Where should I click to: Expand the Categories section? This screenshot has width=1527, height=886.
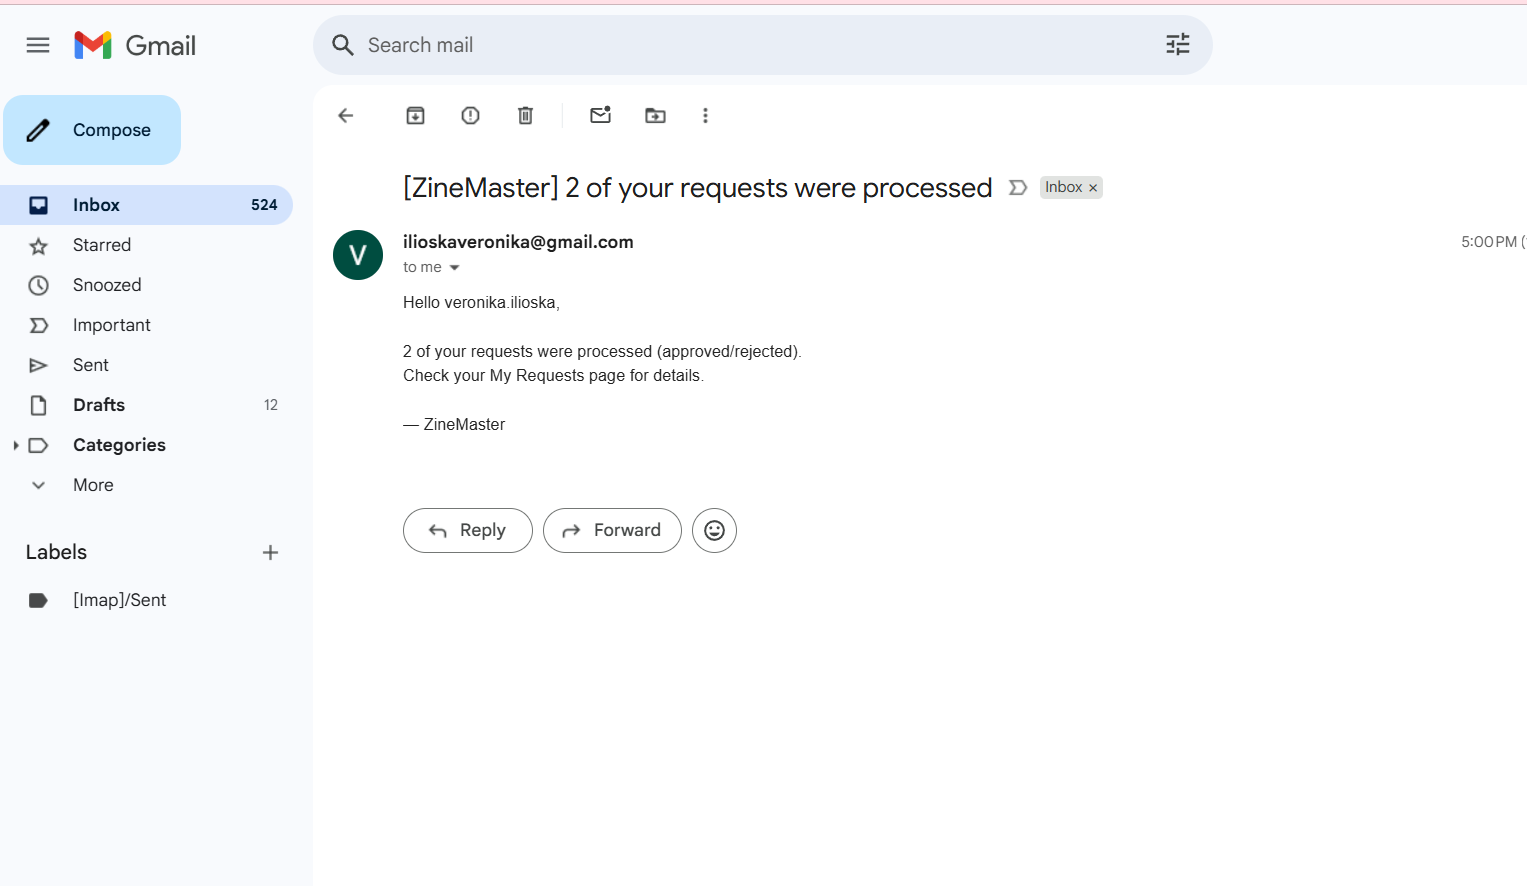point(16,445)
